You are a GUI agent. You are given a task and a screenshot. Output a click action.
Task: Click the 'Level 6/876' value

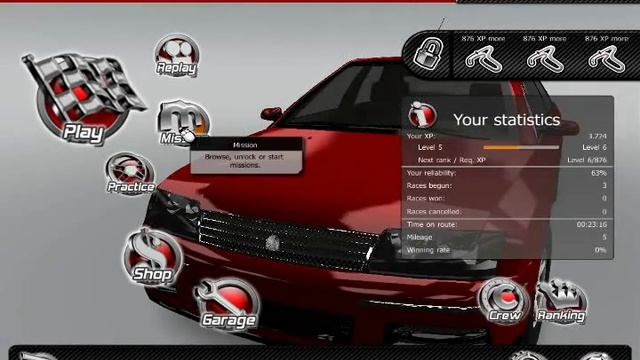point(587,160)
